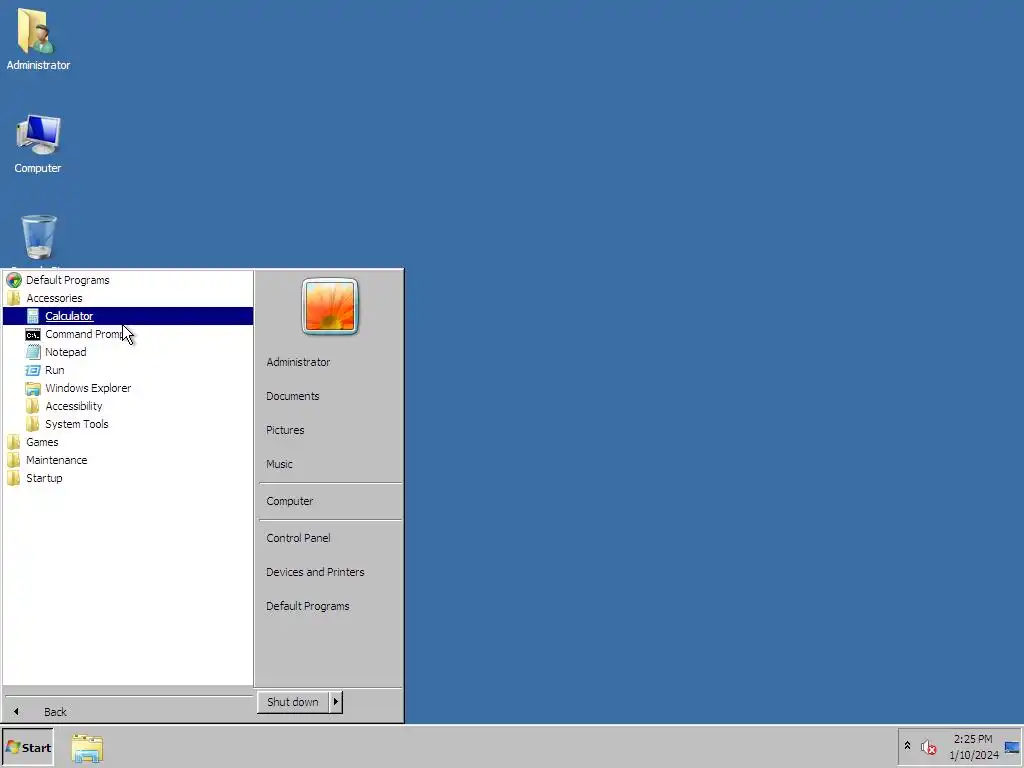Click the Games folder icon
1024x768 pixels.
(x=14, y=442)
